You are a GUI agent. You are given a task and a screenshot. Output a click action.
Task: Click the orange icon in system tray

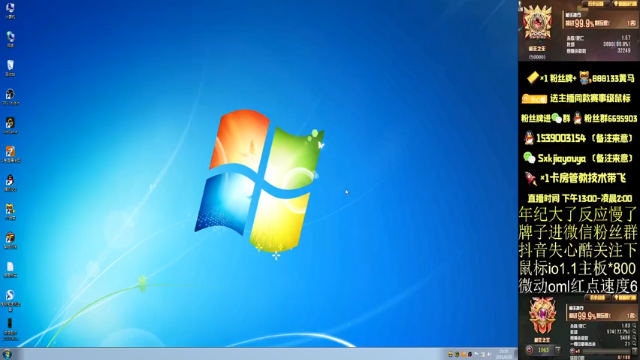(463, 354)
